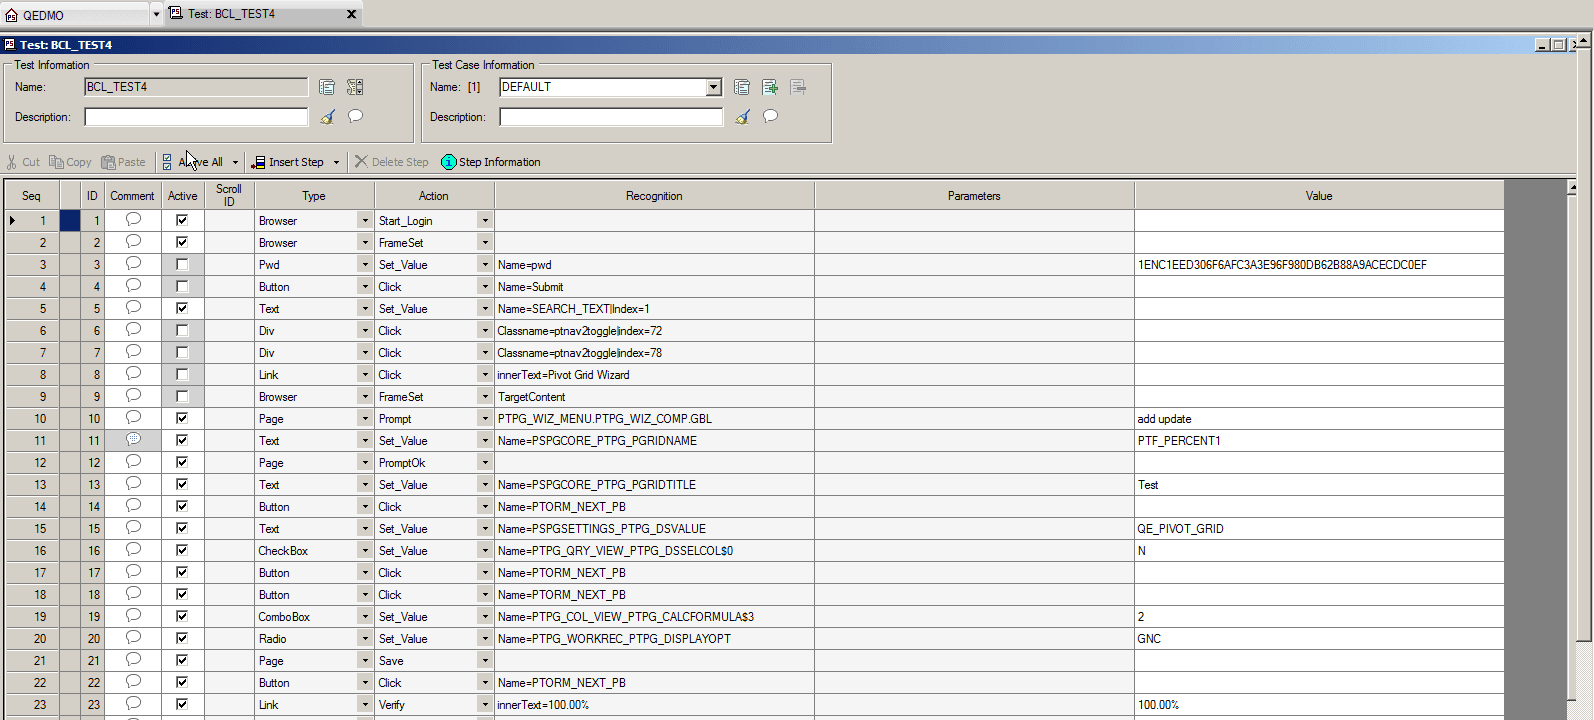Open the comment bubble for step 23
Viewport: 1594px width, 720px height.
(133, 704)
